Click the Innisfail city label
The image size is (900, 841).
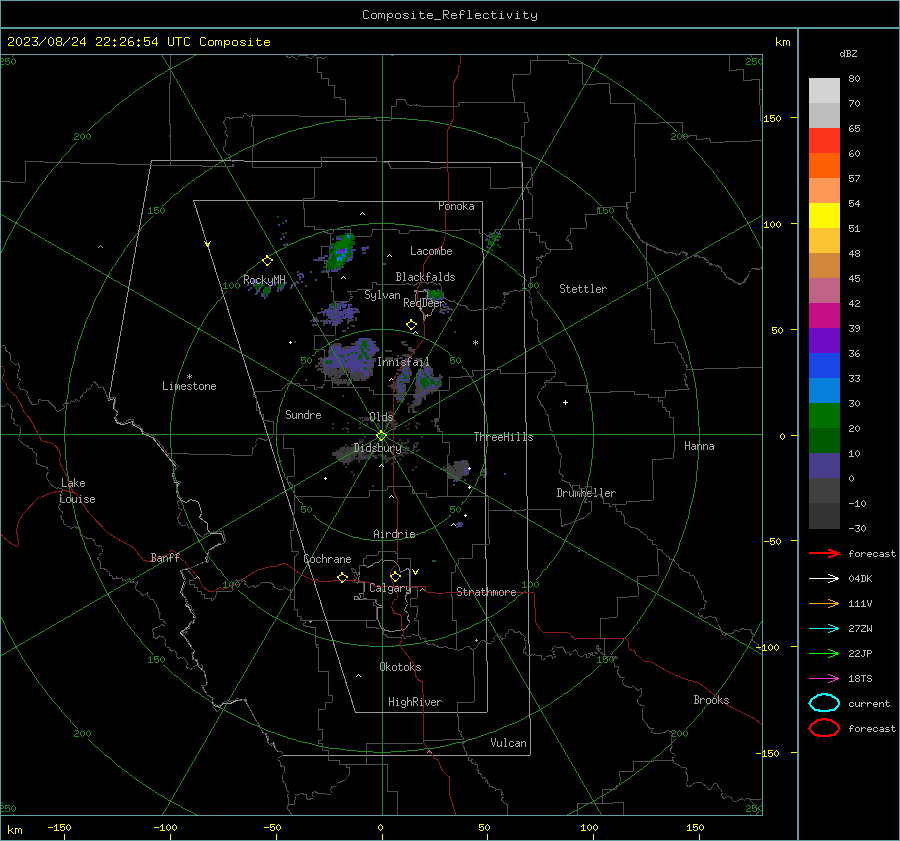pos(403,362)
